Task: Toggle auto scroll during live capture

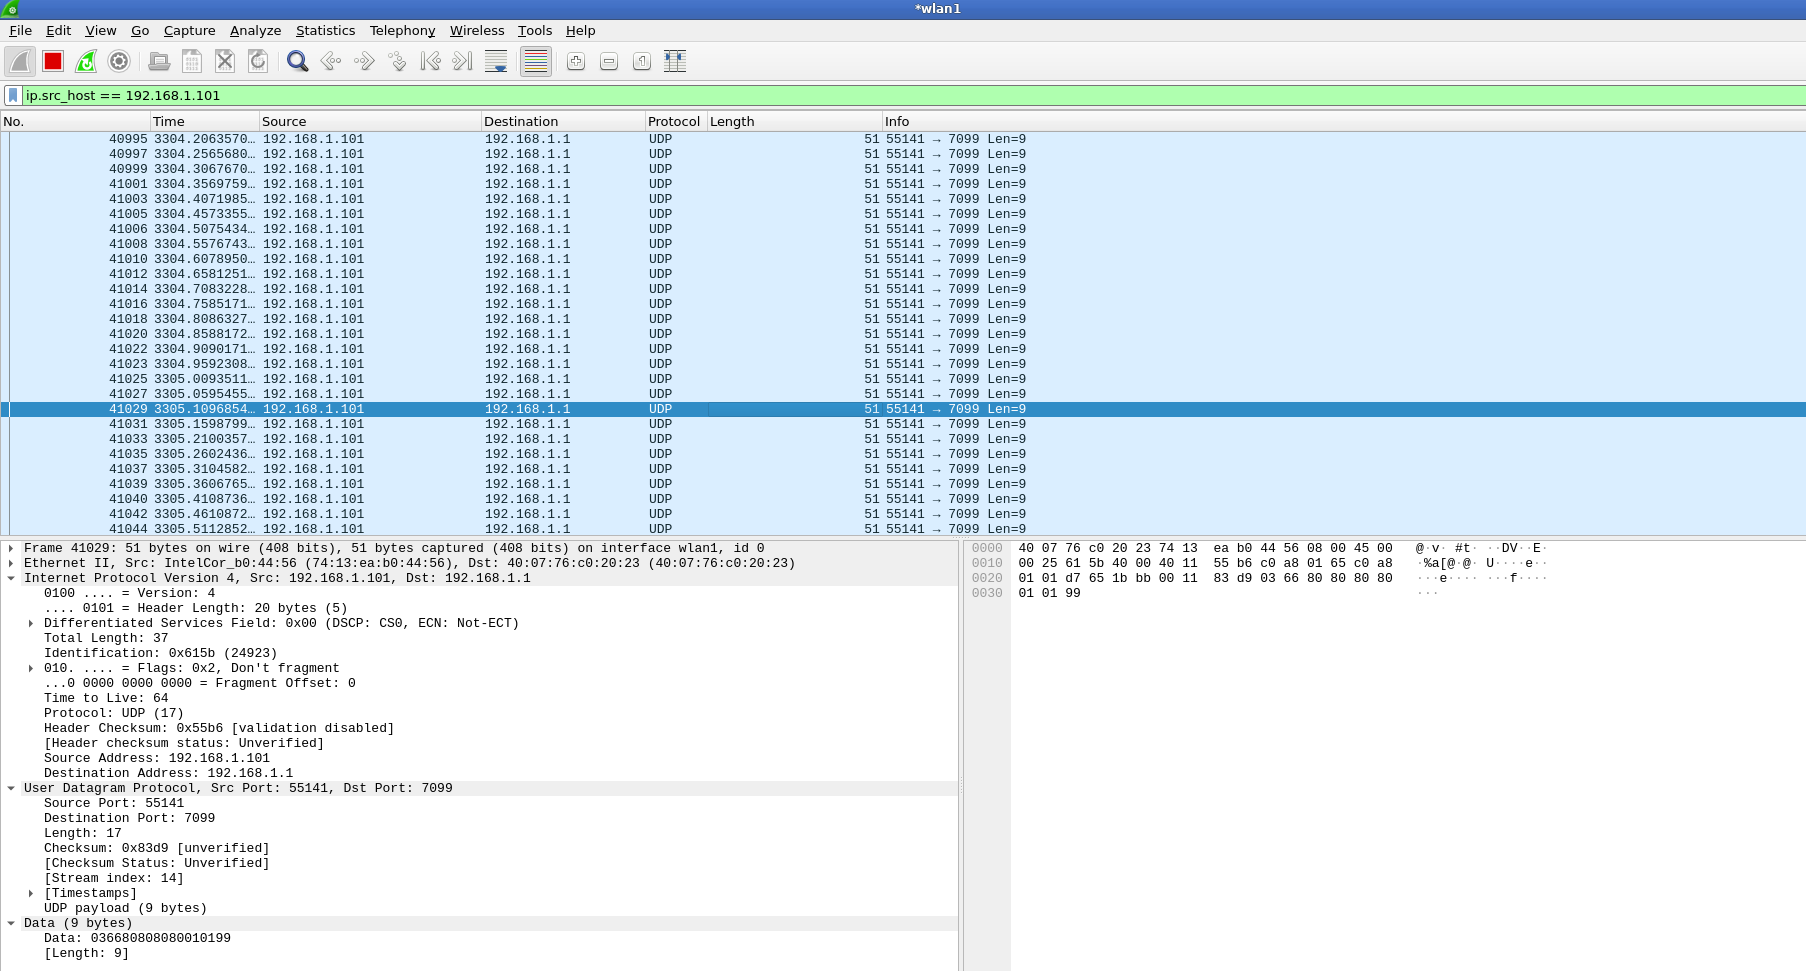Action: [496, 62]
